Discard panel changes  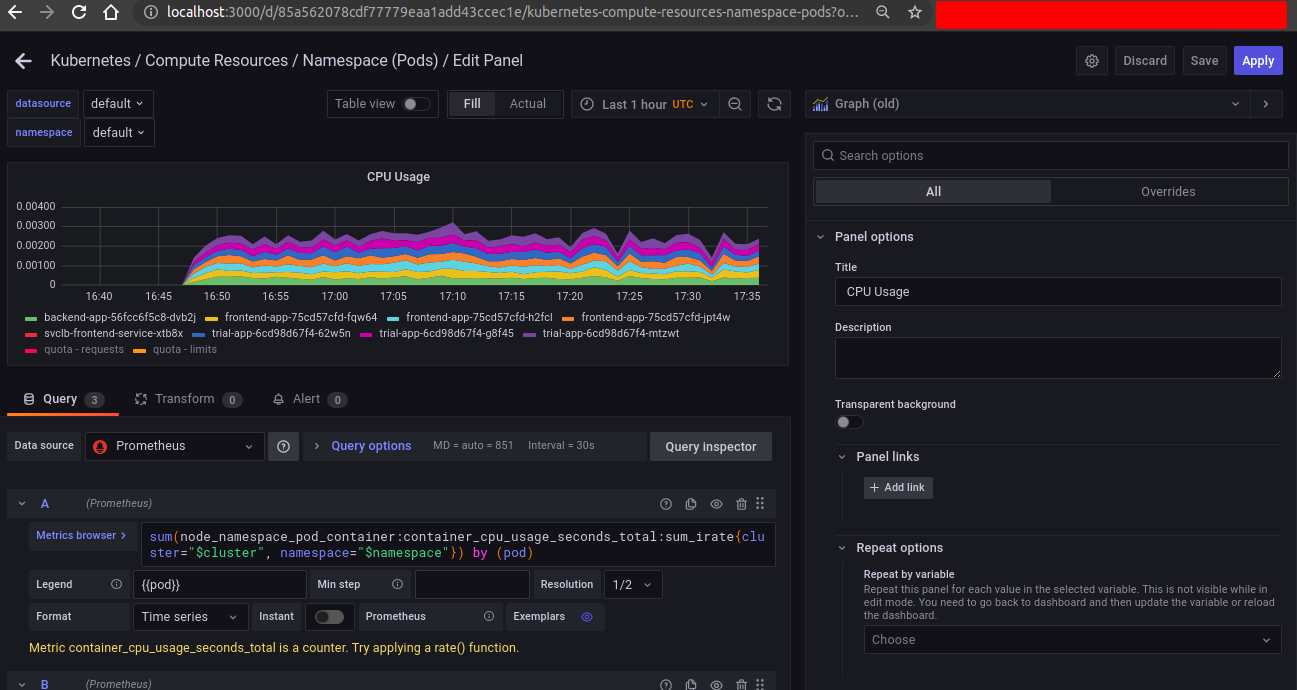click(1145, 61)
